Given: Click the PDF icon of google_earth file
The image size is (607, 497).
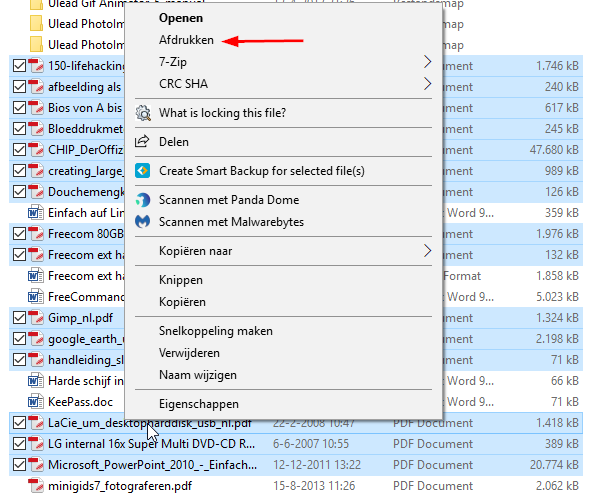Looking at the screenshot, I should (x=36, y=339).
